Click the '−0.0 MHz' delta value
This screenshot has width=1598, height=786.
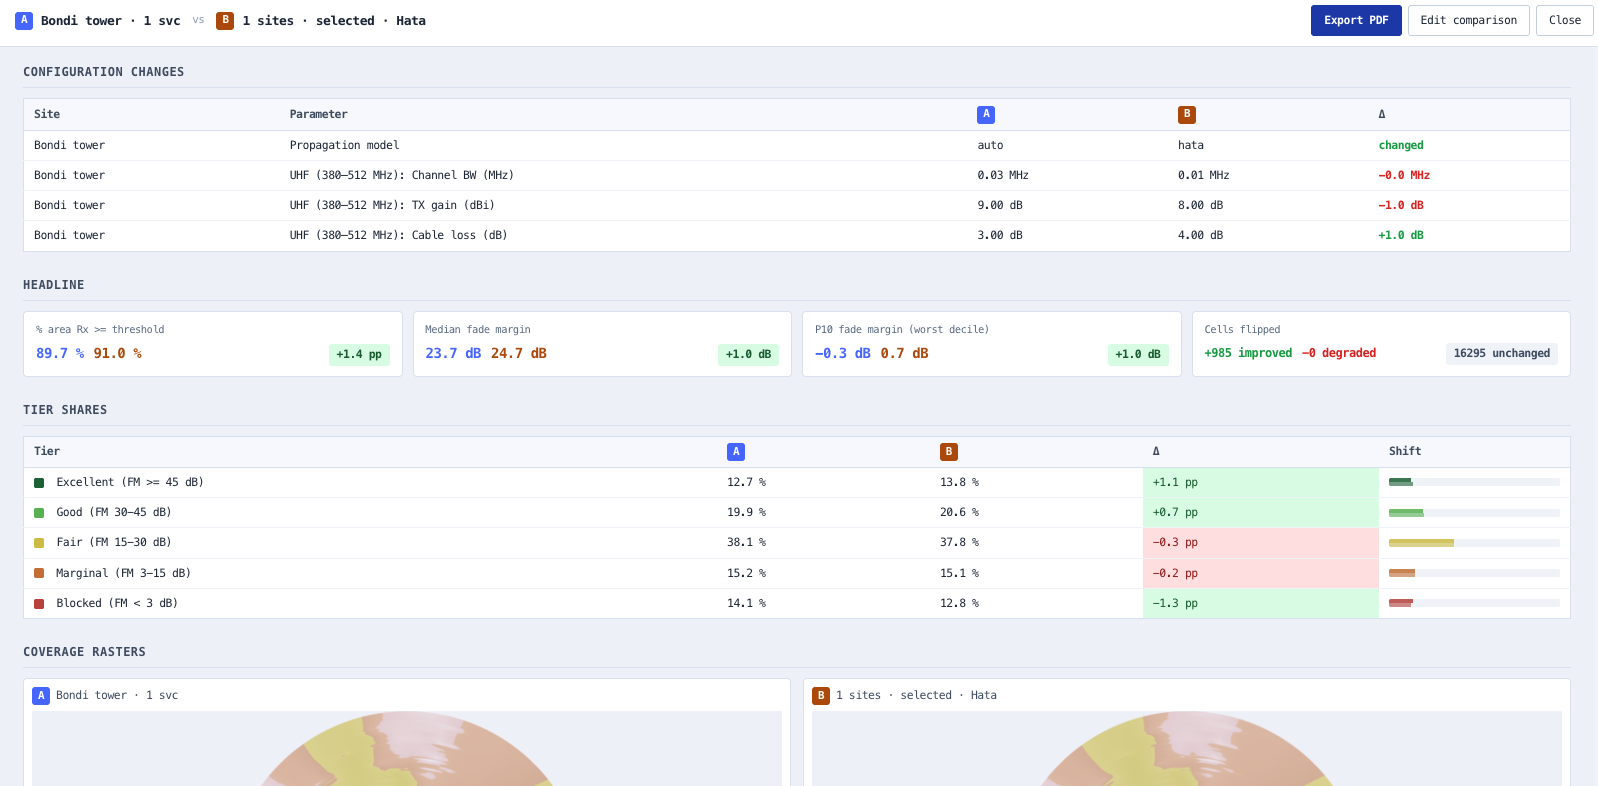[x=1404, y=175]
